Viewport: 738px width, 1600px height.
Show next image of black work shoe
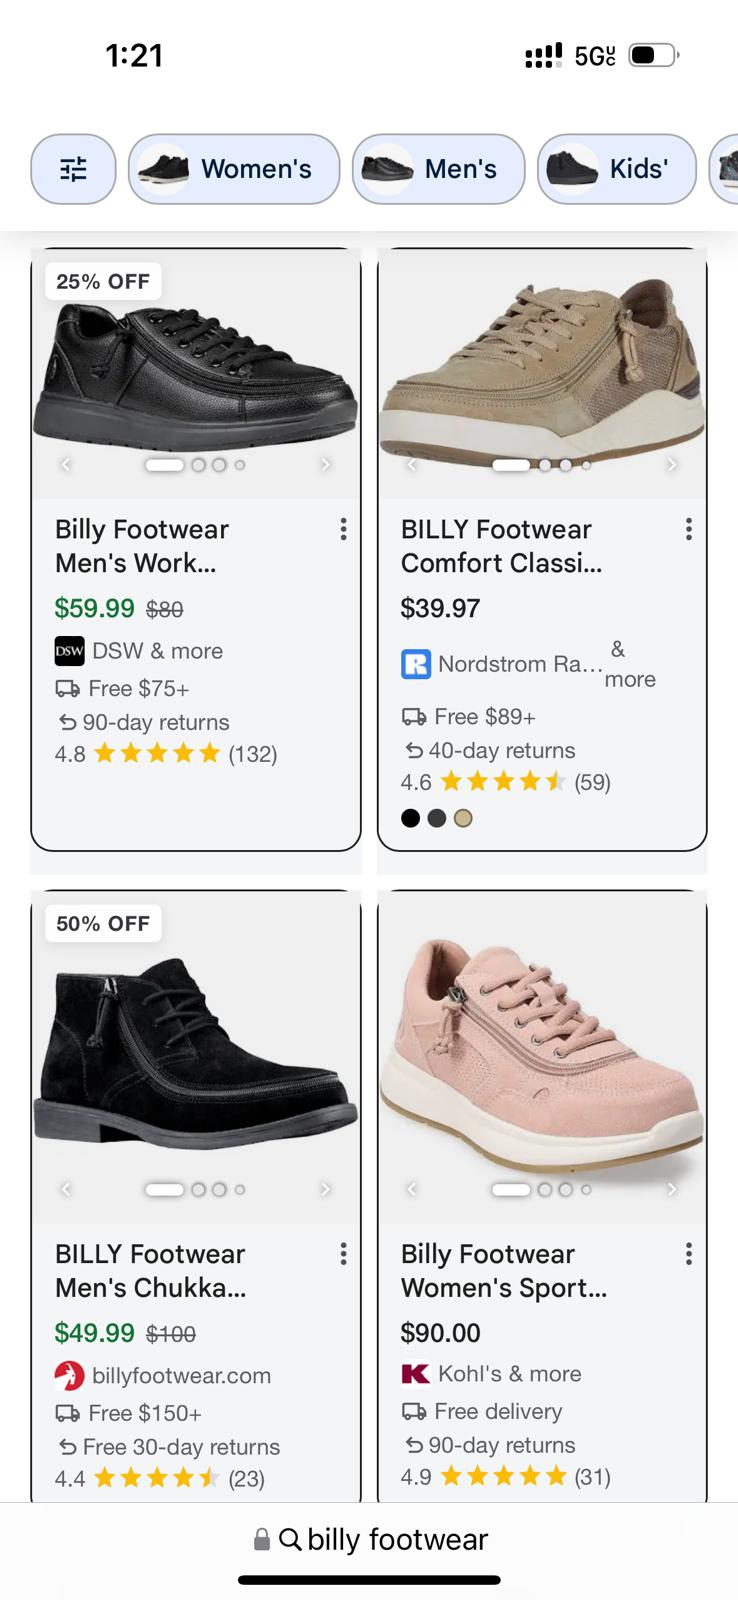tap(325, 464)
